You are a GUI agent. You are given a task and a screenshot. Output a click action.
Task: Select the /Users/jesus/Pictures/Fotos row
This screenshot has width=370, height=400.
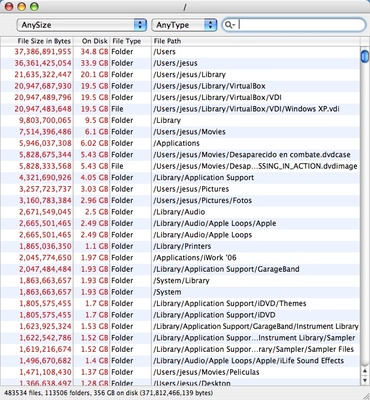[x=180, y=200]
